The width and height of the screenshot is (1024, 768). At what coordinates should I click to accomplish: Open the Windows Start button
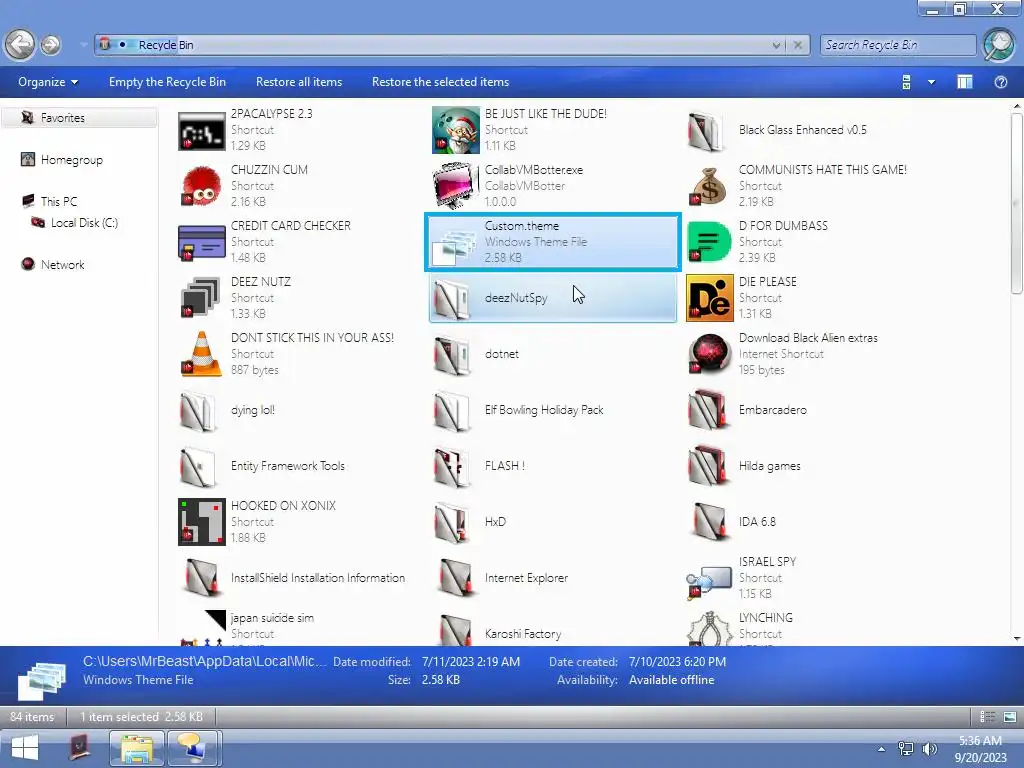25,748
